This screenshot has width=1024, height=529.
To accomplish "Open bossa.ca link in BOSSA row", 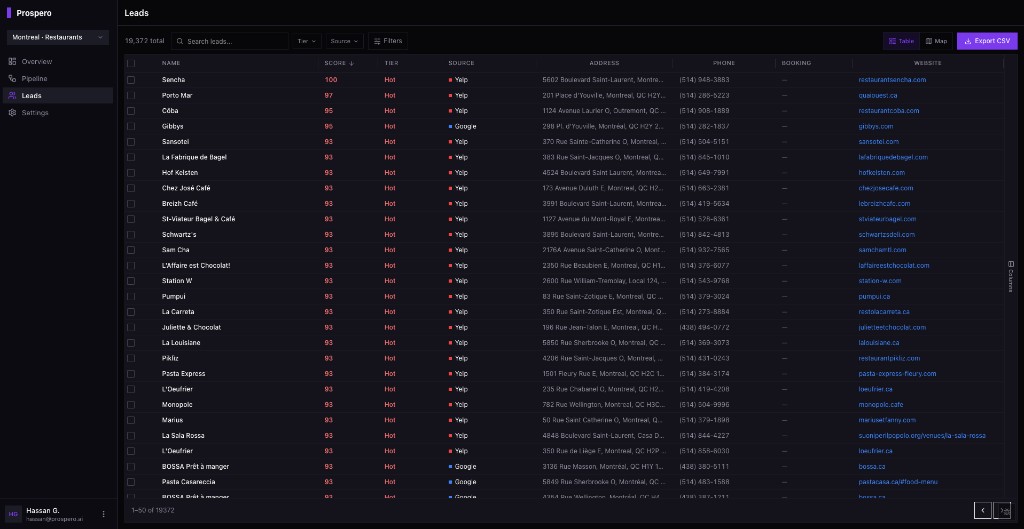I will tap(871, 466).
